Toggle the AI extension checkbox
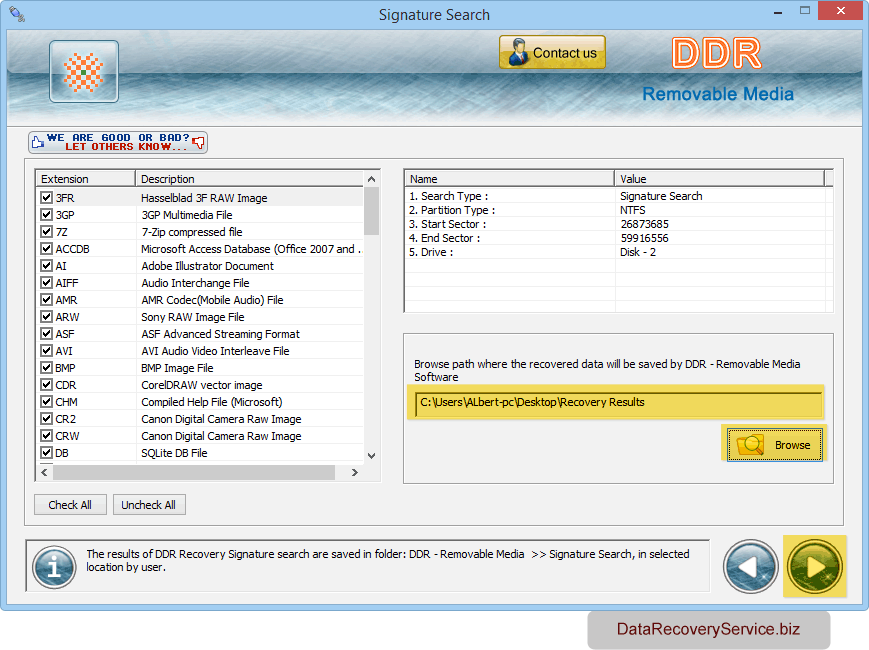This screenshot has height=650, width=869. 47,265
